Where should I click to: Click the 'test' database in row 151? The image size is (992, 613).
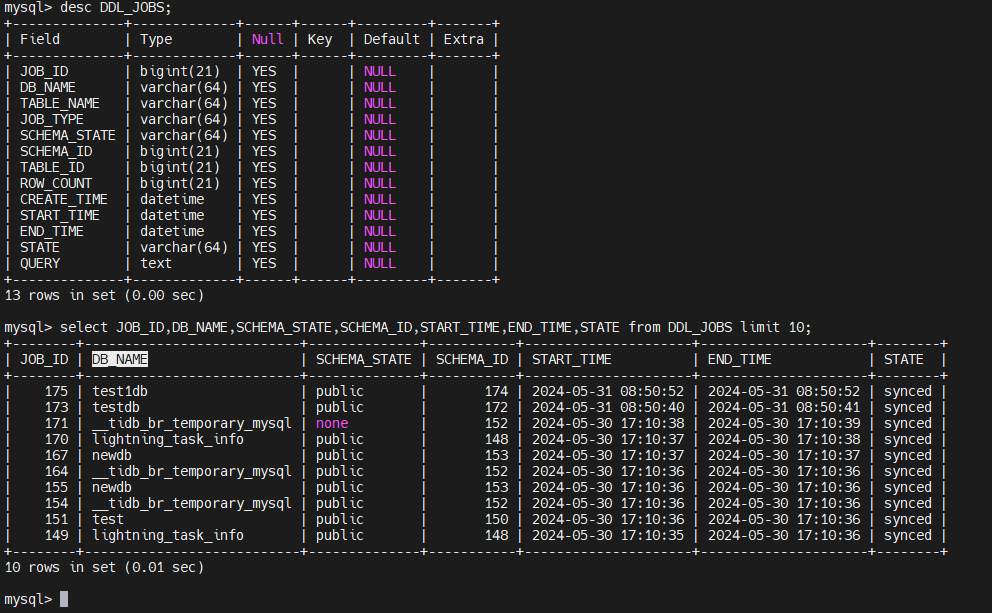[x=108, y=519]
